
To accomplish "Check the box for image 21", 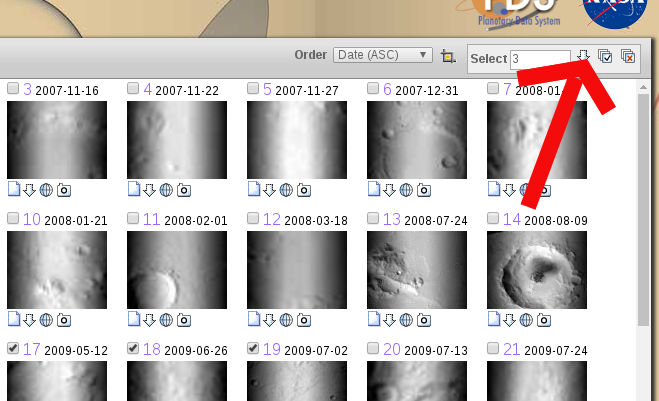I will click(x=493, y=348).
